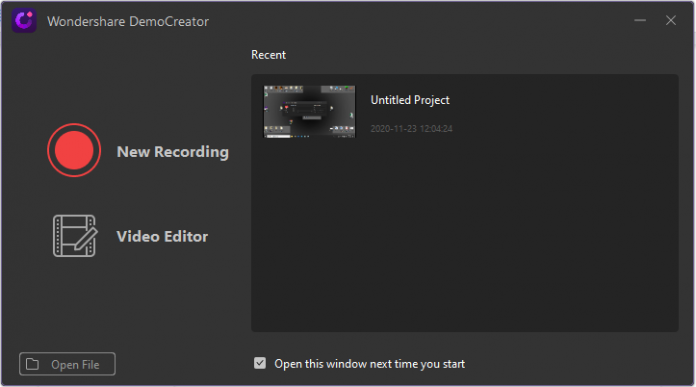The height and width of the screenshot is (387, 696).
Task: Select the Untitled Project title text
Action: (x=410, y=100)
